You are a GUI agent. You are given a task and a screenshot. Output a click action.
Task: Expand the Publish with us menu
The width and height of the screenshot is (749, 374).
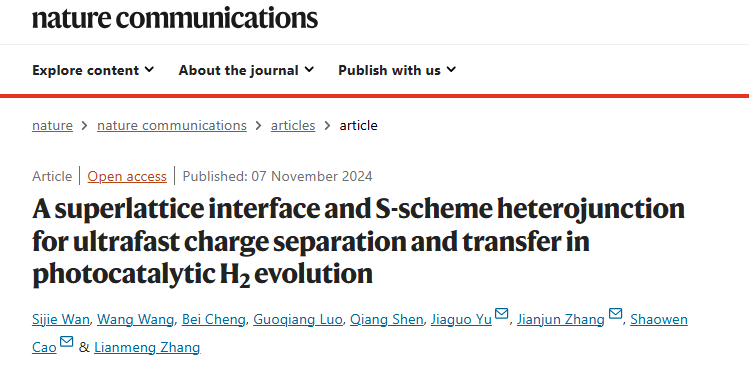coord(397,70)
